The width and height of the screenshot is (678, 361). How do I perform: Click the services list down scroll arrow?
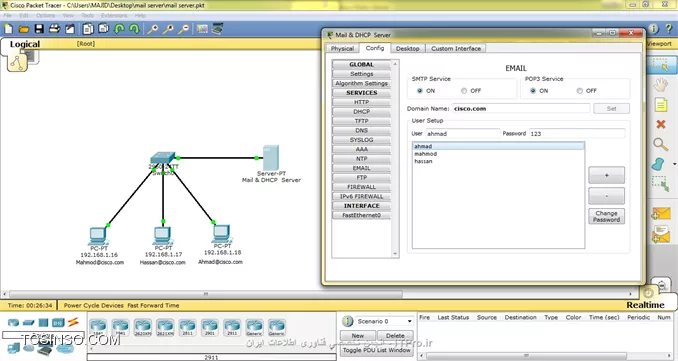click(x=395, y=254)
